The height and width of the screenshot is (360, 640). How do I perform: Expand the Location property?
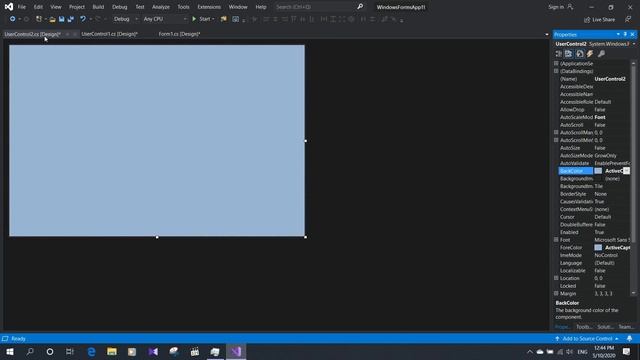pos(556,278)
